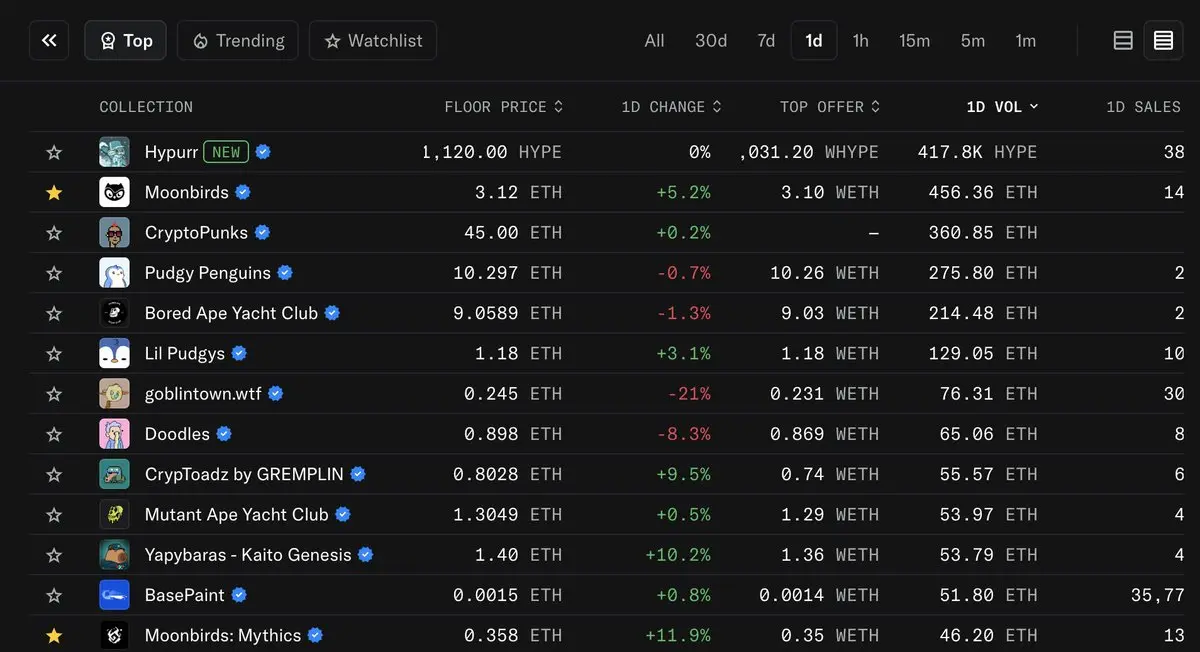Image resolution: width=1200 pixels, height=652 pixels.
Task: Click verified badge next to CryptoPunks
Action: [262, 233]
